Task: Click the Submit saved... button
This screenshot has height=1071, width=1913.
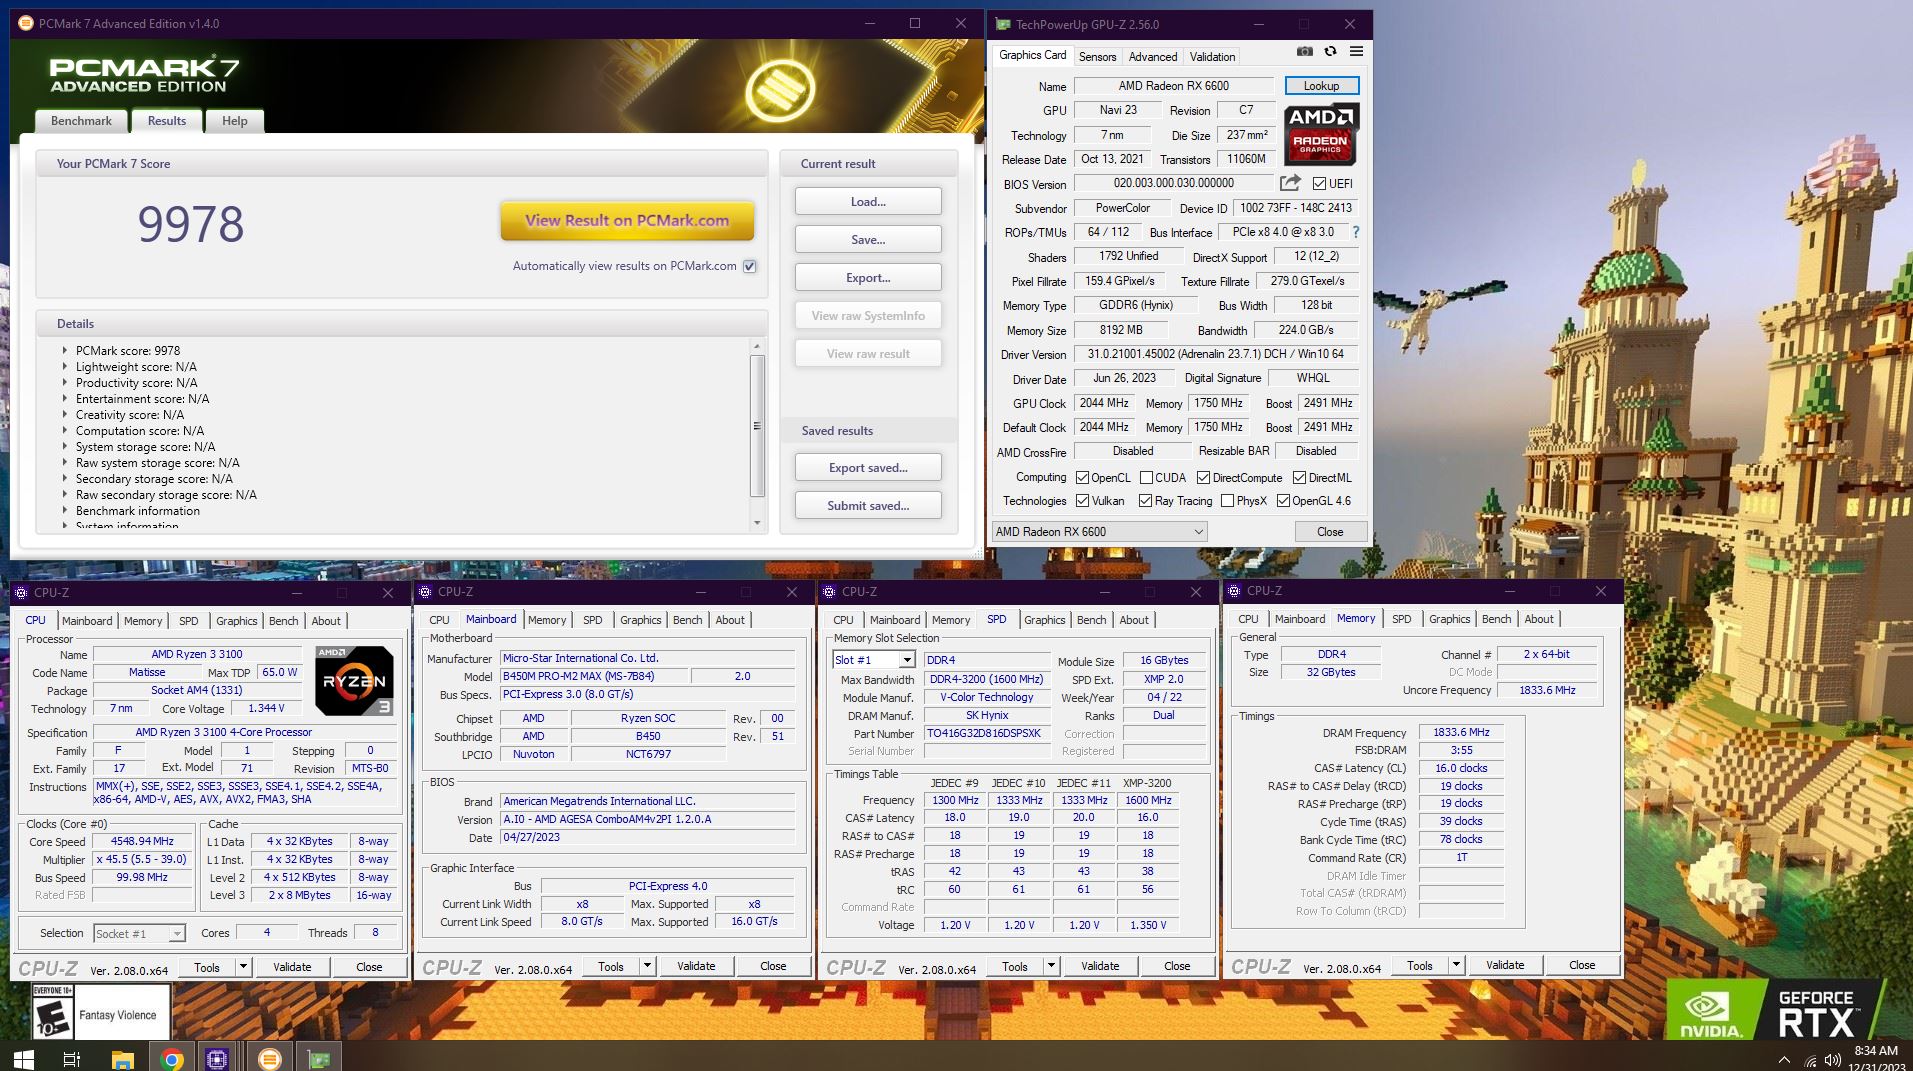Action: pyautogui.click(x=868, y=505)
